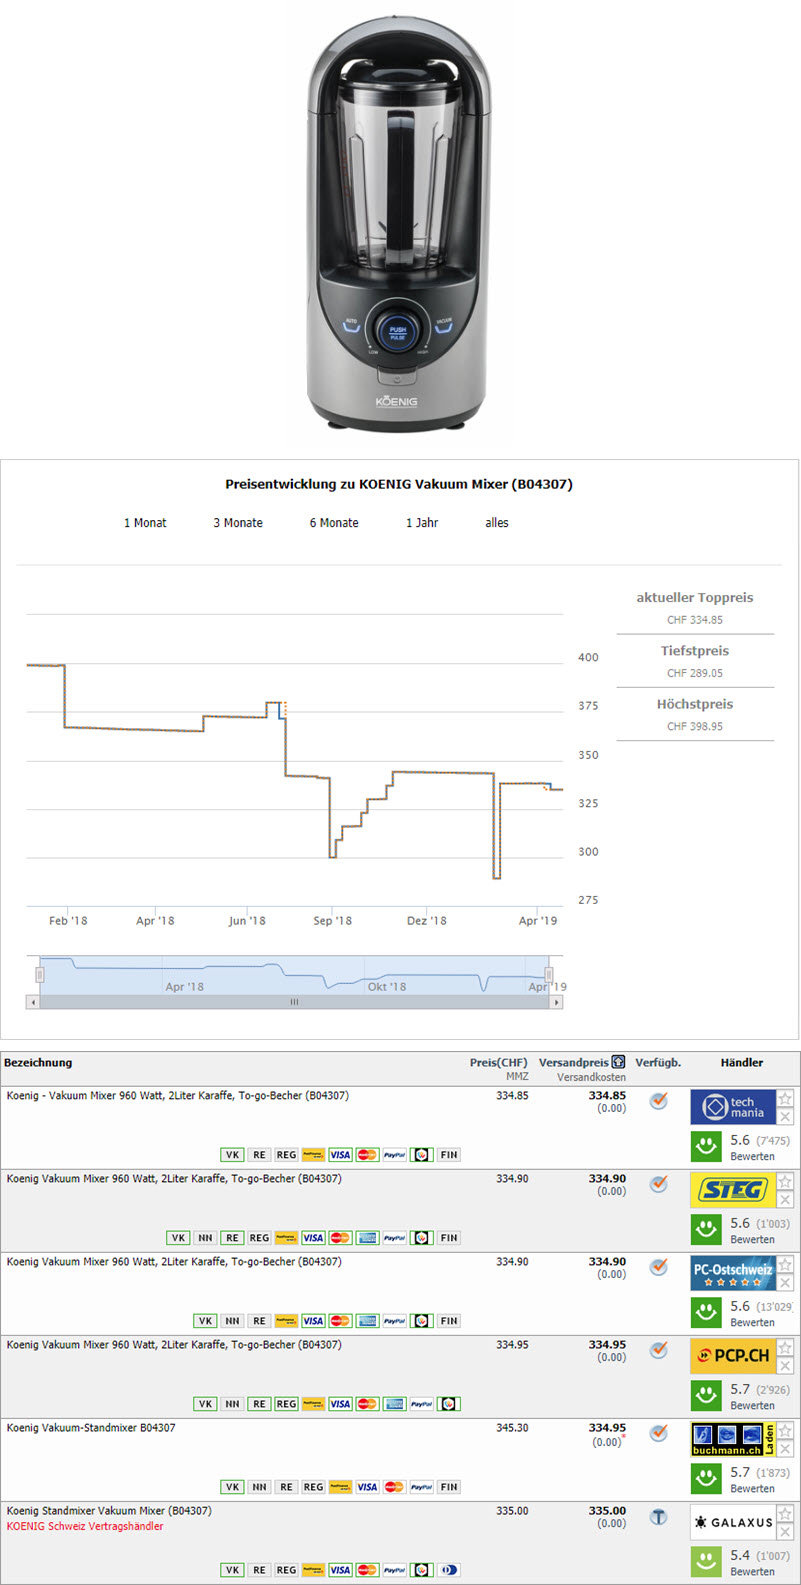Screen dimensions: 801x1585
Task: Click the availability checkmark in STEG row
Action: click(x=658, y=1184)
